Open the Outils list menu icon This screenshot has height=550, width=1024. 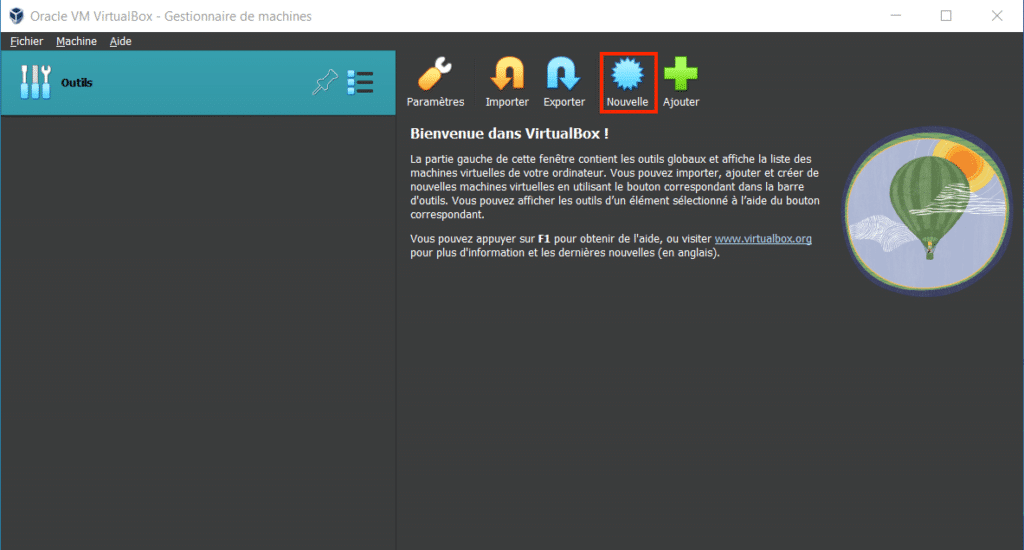[x=360, y=82]
